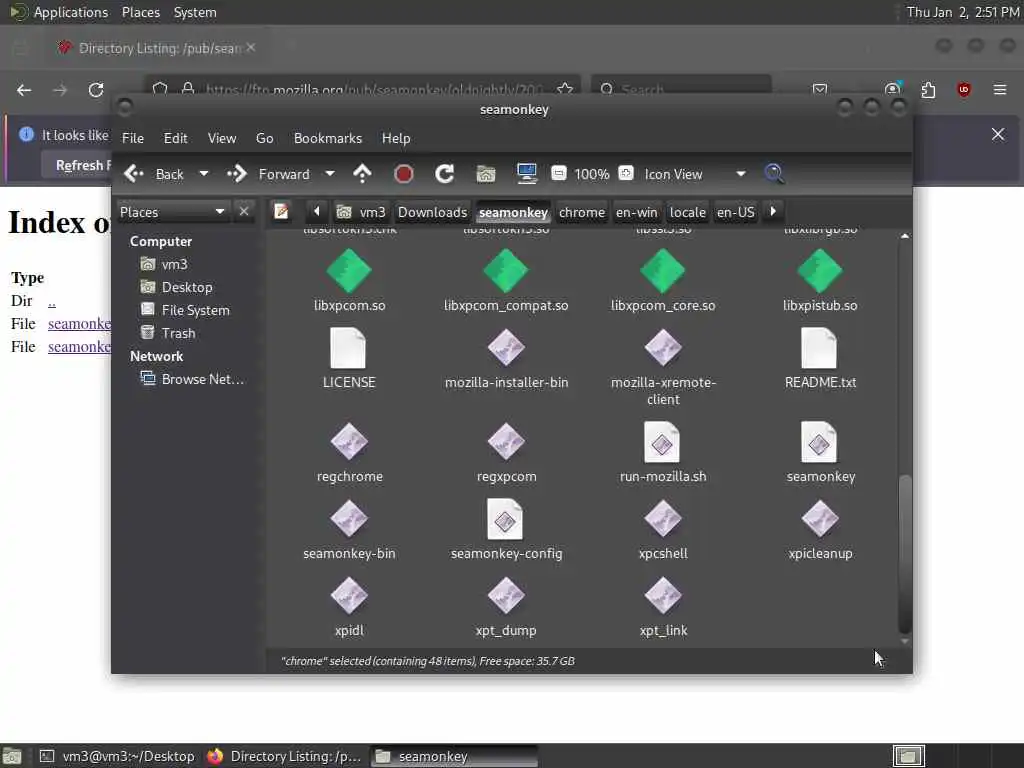This screenshot has width=1024, height=768.
Task: Stop loading with the red stop icon
Action: (404, 174)
